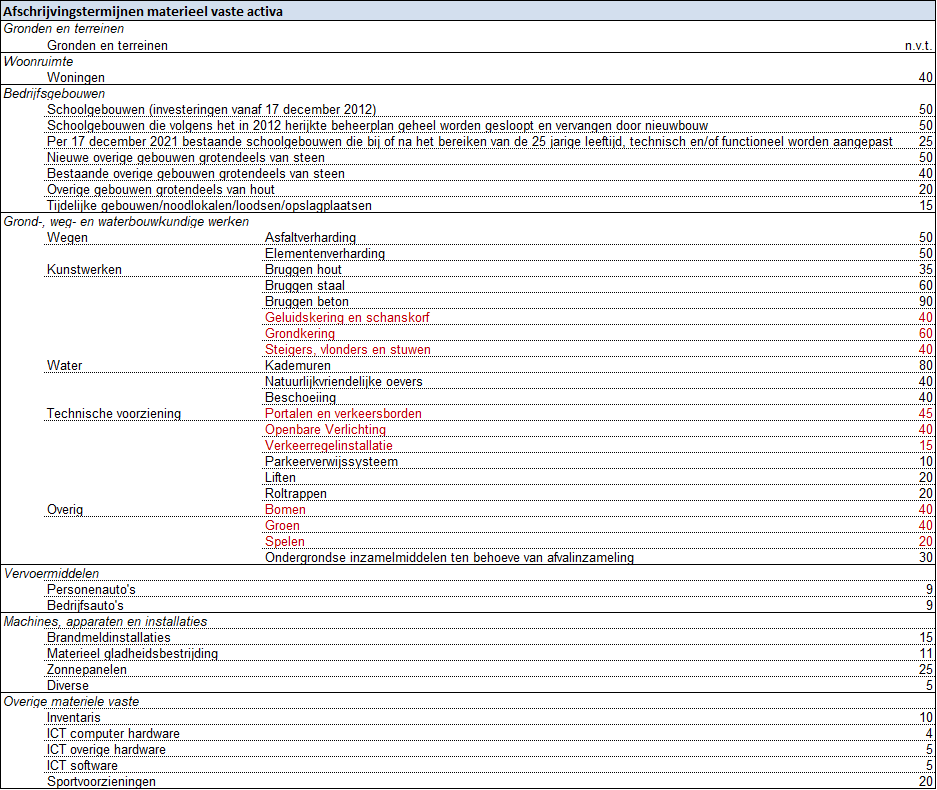Click the red 'Geluidskering en schanskorf' text
Screen dimensions: 937x790
coord(347,317)
